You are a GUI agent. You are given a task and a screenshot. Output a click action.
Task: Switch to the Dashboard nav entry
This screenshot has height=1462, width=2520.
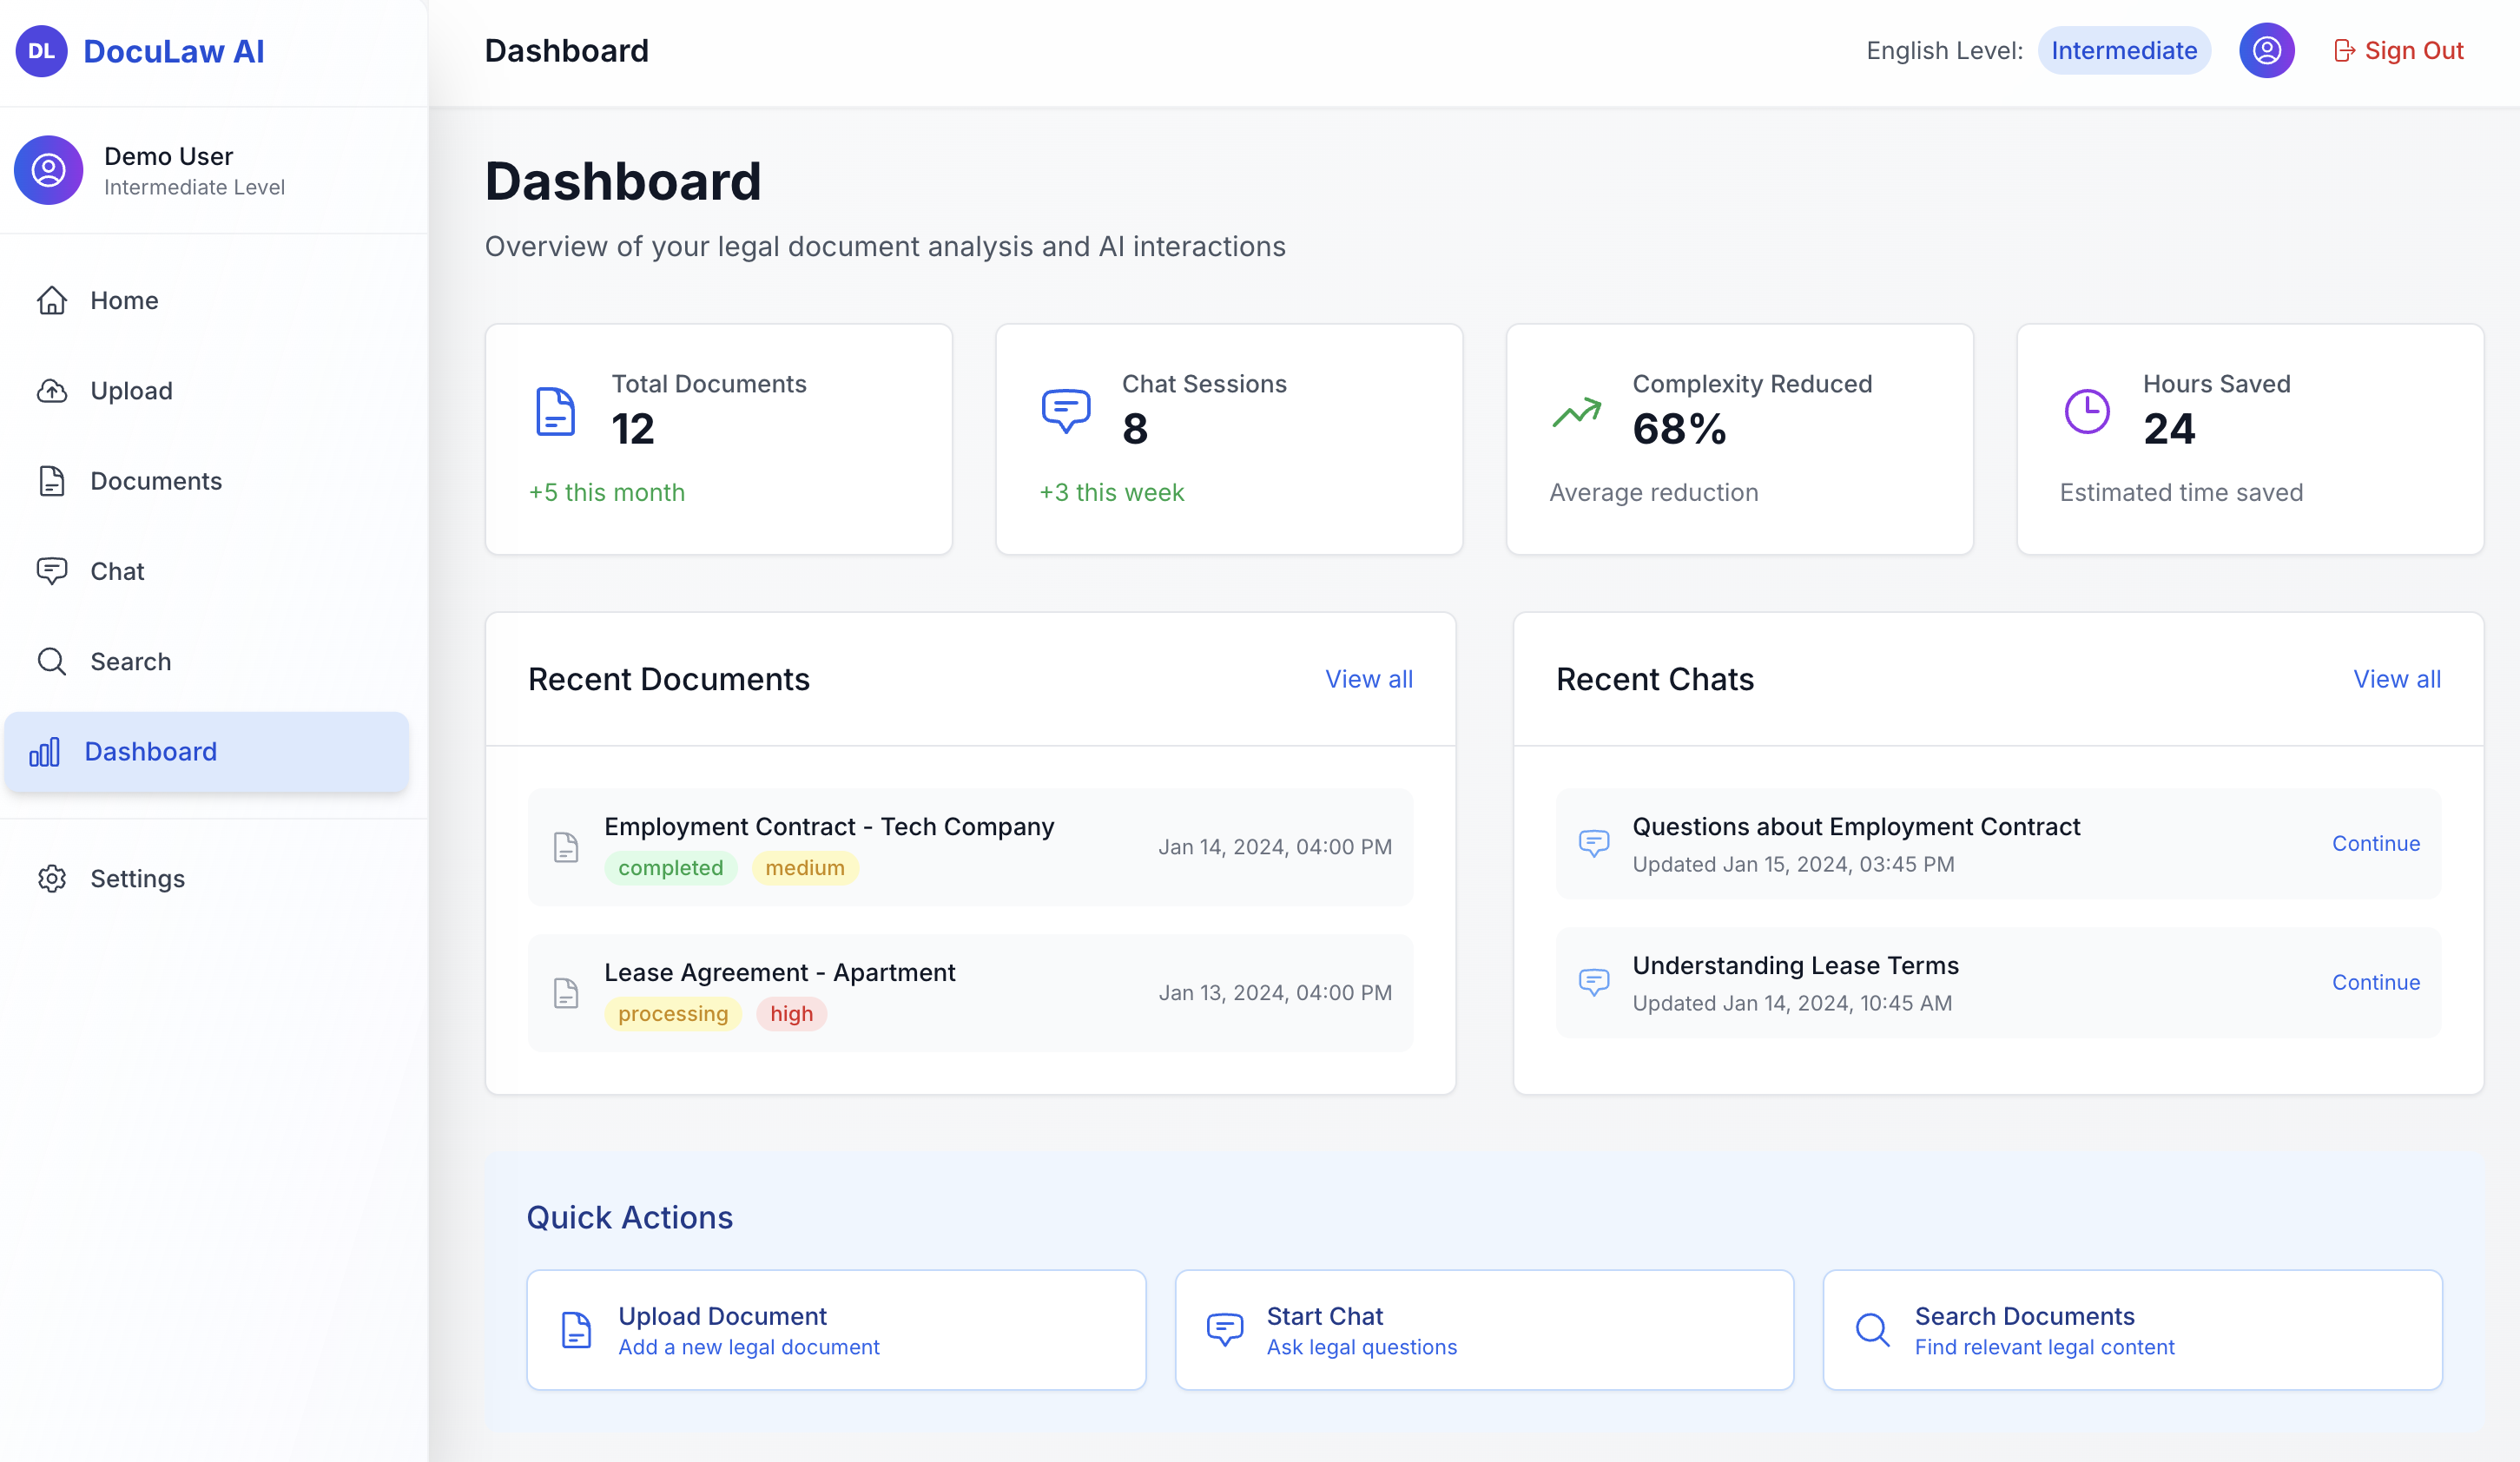pos(150,751)
